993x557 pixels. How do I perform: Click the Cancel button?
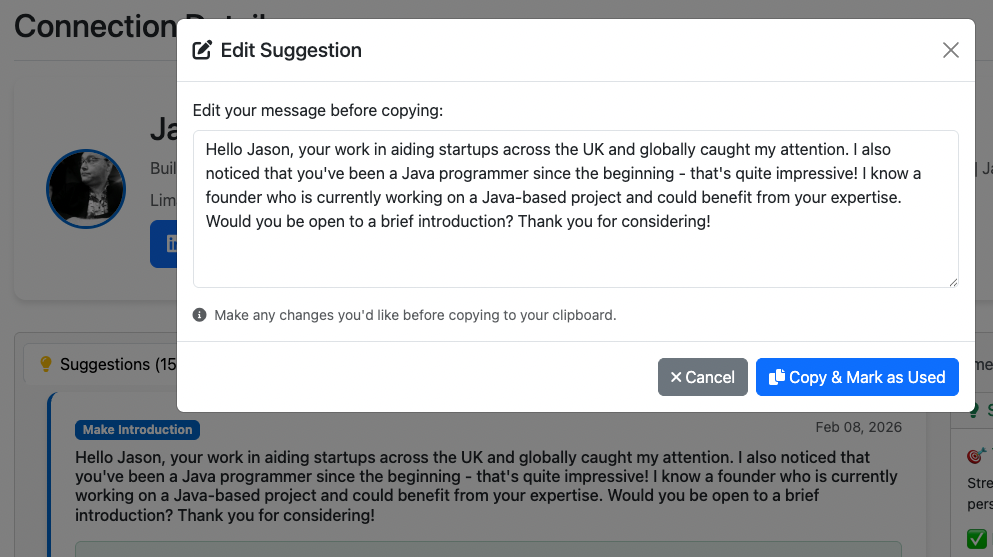coord(702,377)
